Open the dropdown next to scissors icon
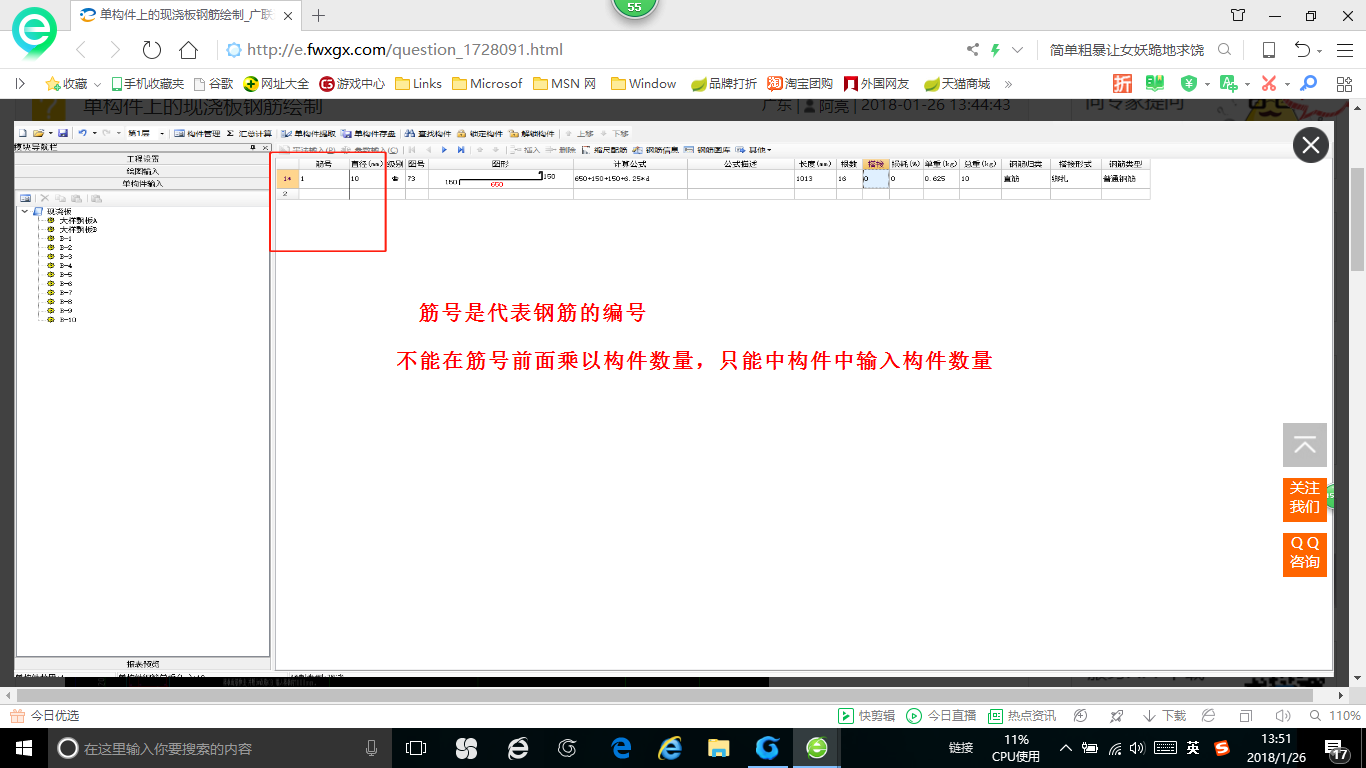Image resolution: width=1366 pixels, height=768 pixels. coord(1287,85)
